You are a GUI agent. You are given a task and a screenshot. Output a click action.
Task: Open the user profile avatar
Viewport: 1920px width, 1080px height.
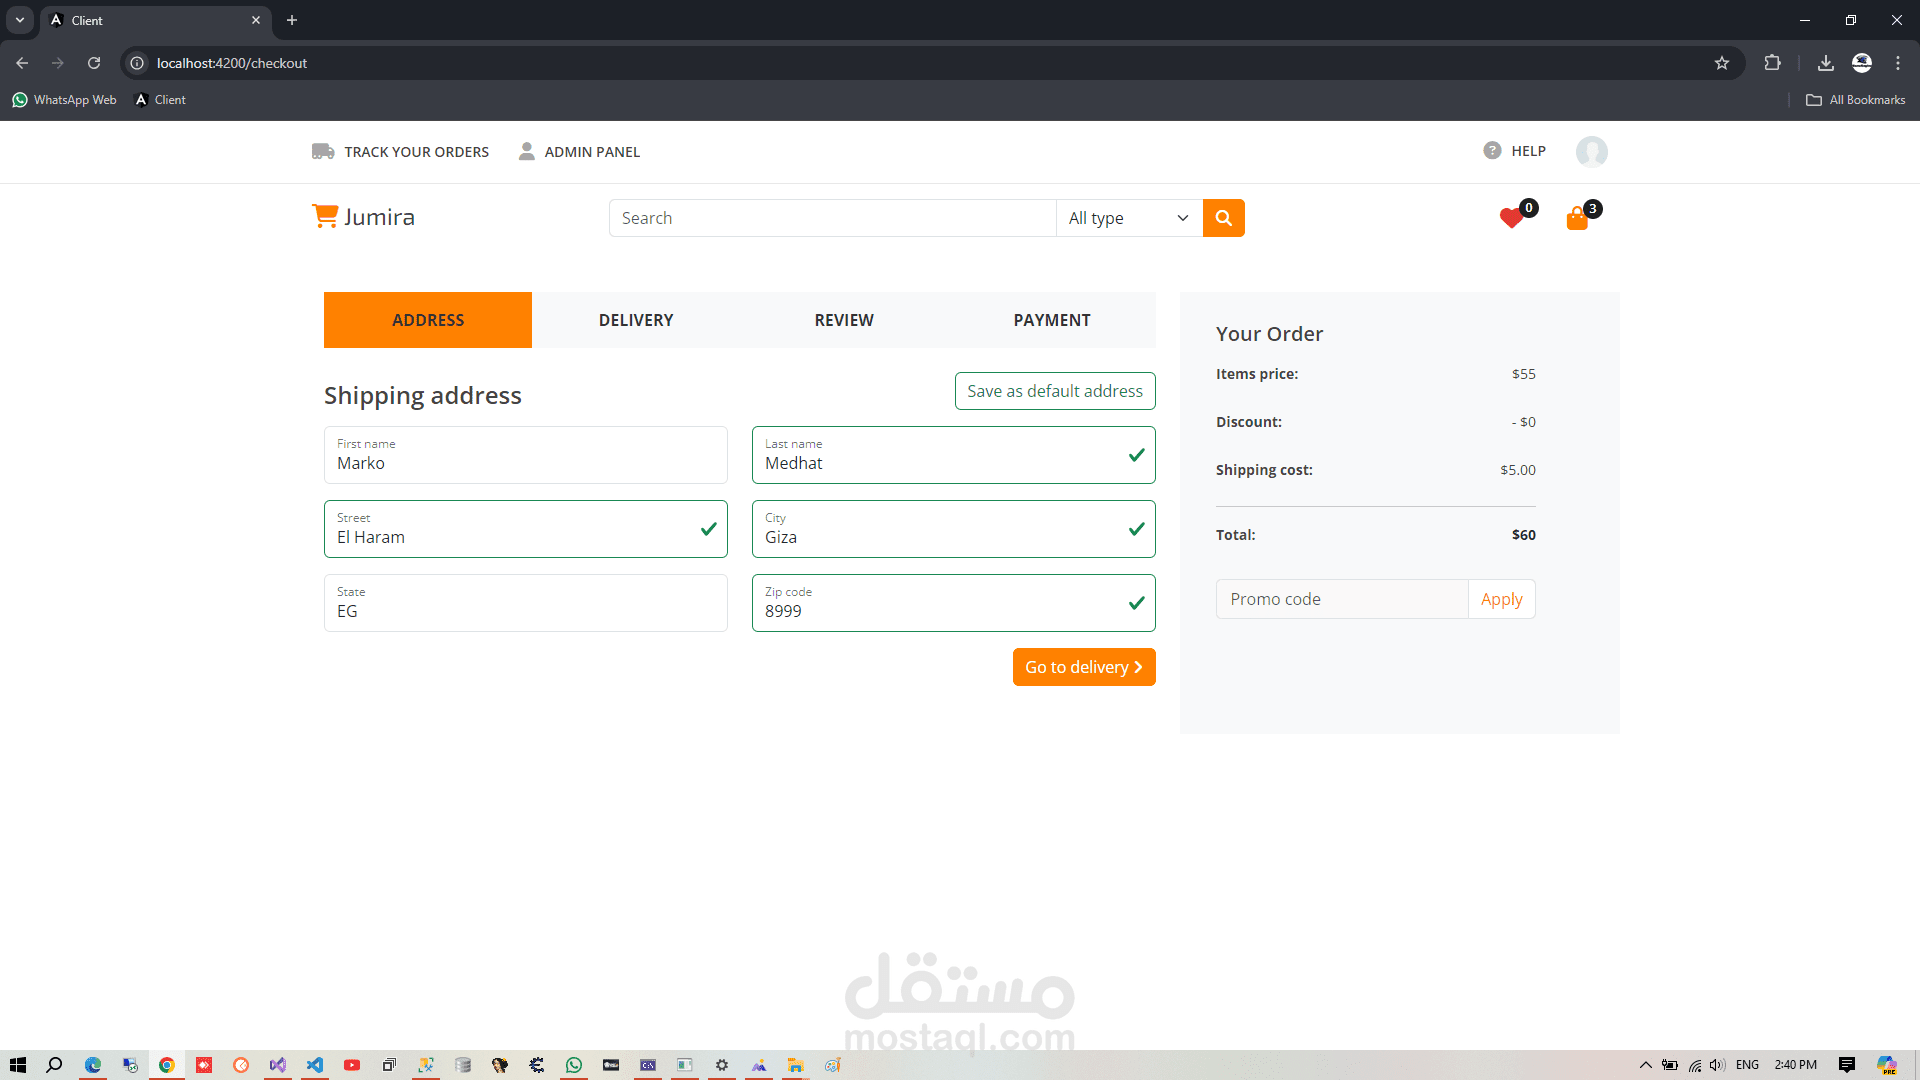coord(1591,151)
